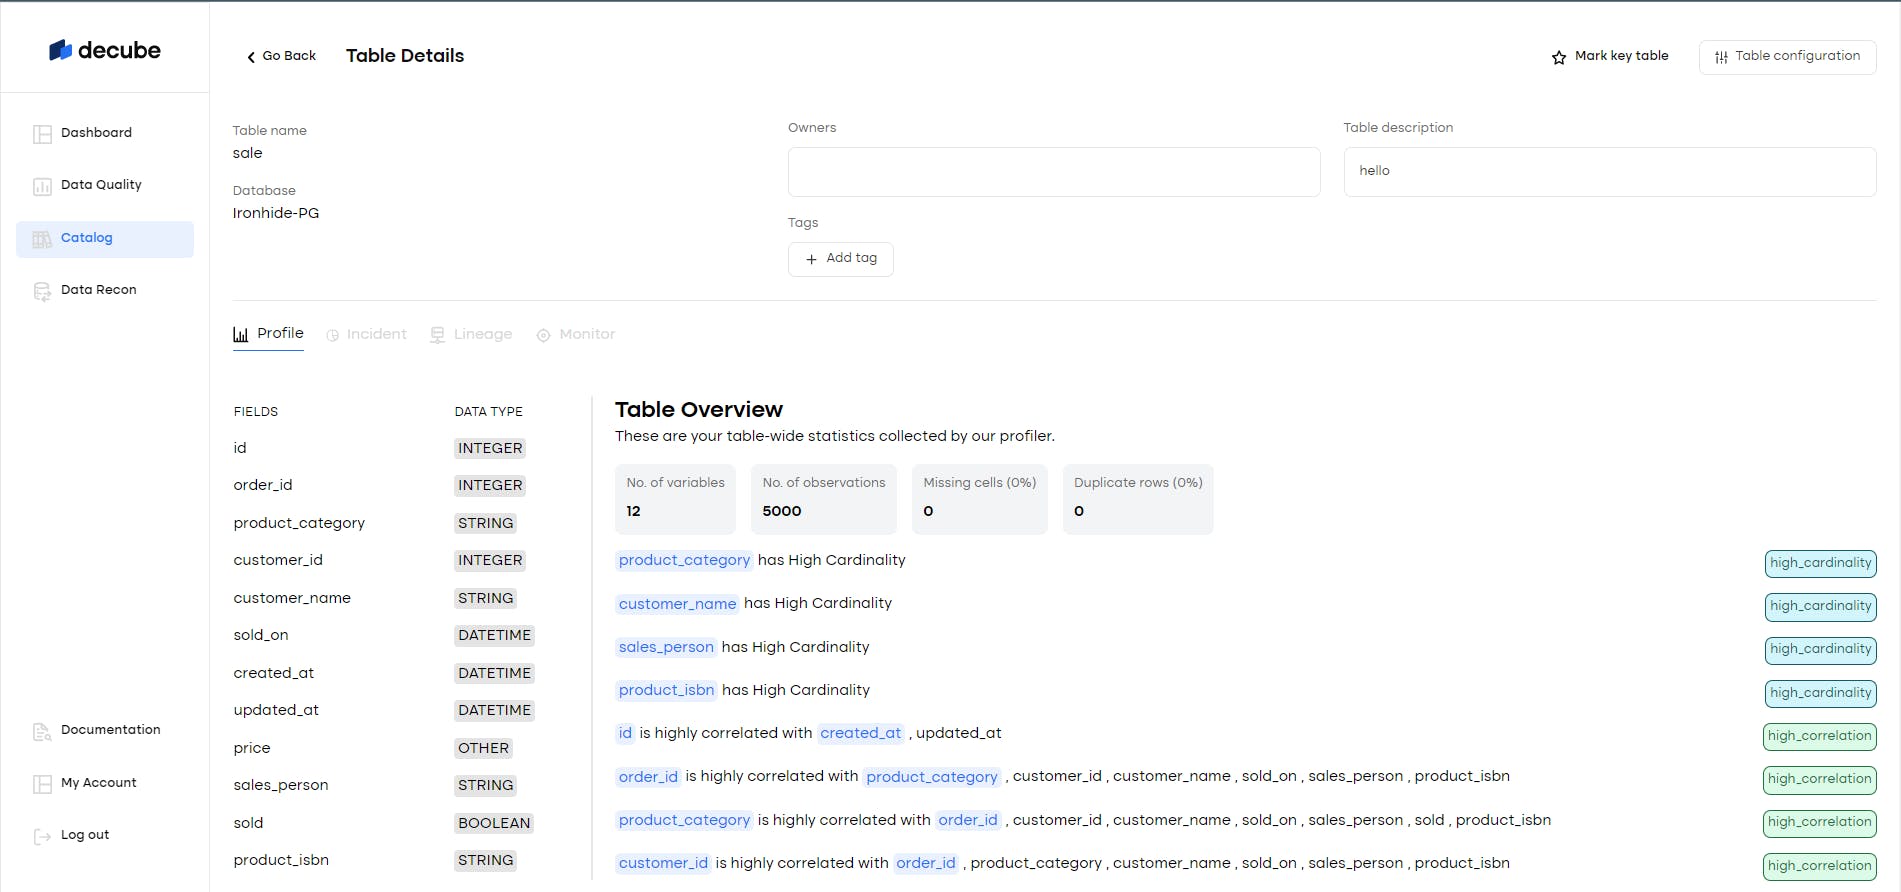Click the Documentation sidebar icon
This screenshot has height=892, width=1901.
click(42, 731)
